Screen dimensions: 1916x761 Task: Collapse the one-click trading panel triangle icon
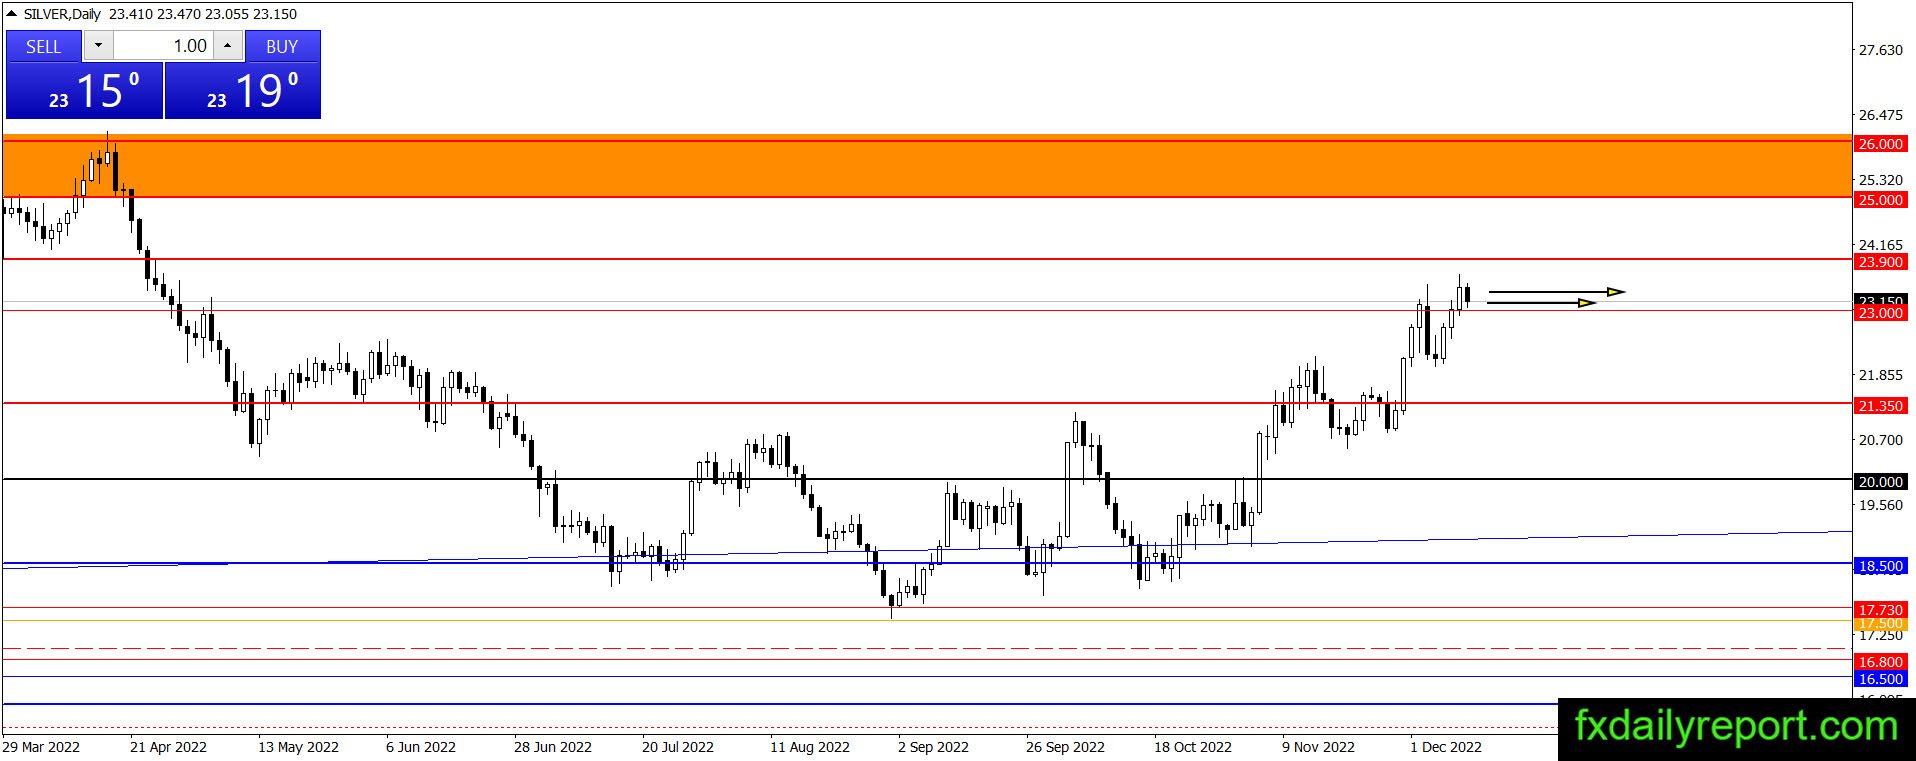pyautogui.click(x=11, y=14)
